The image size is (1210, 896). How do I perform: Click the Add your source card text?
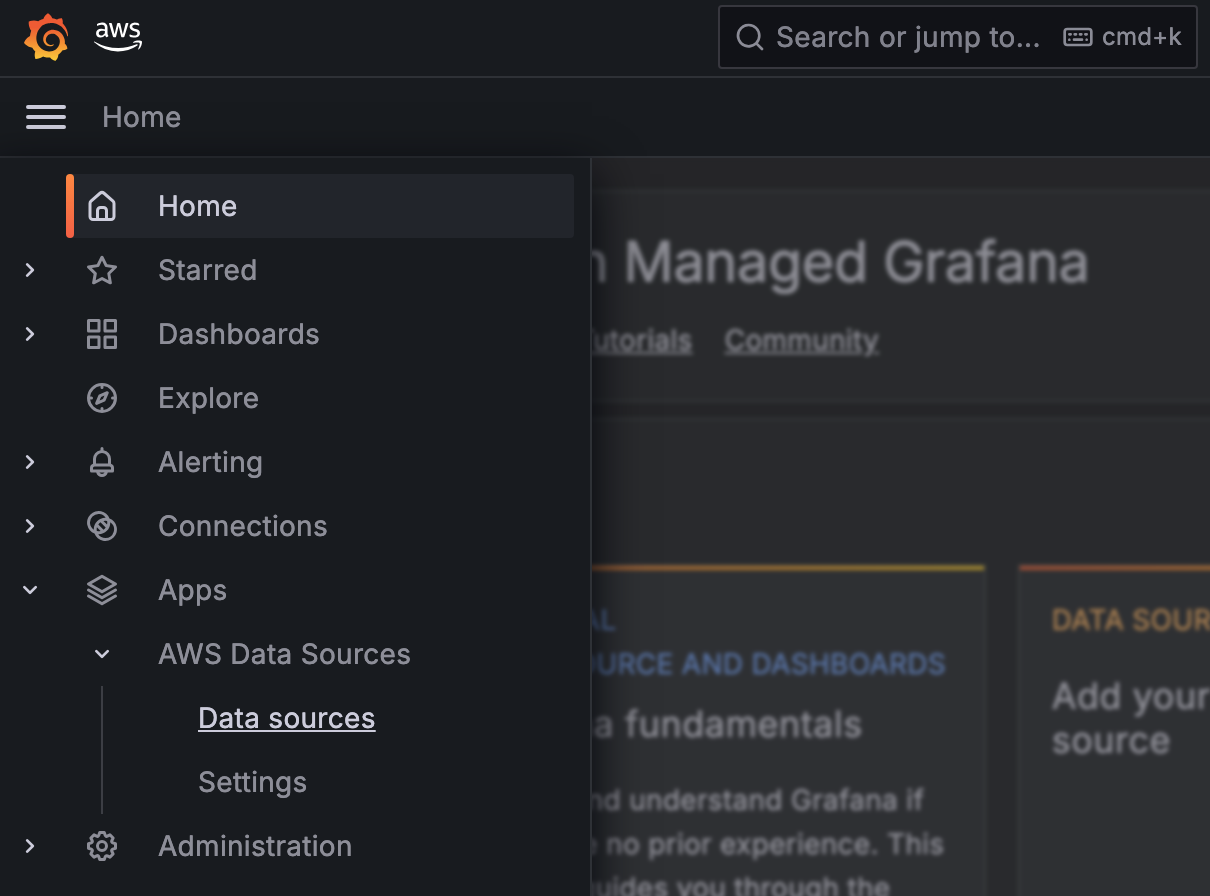(1130, 718)
